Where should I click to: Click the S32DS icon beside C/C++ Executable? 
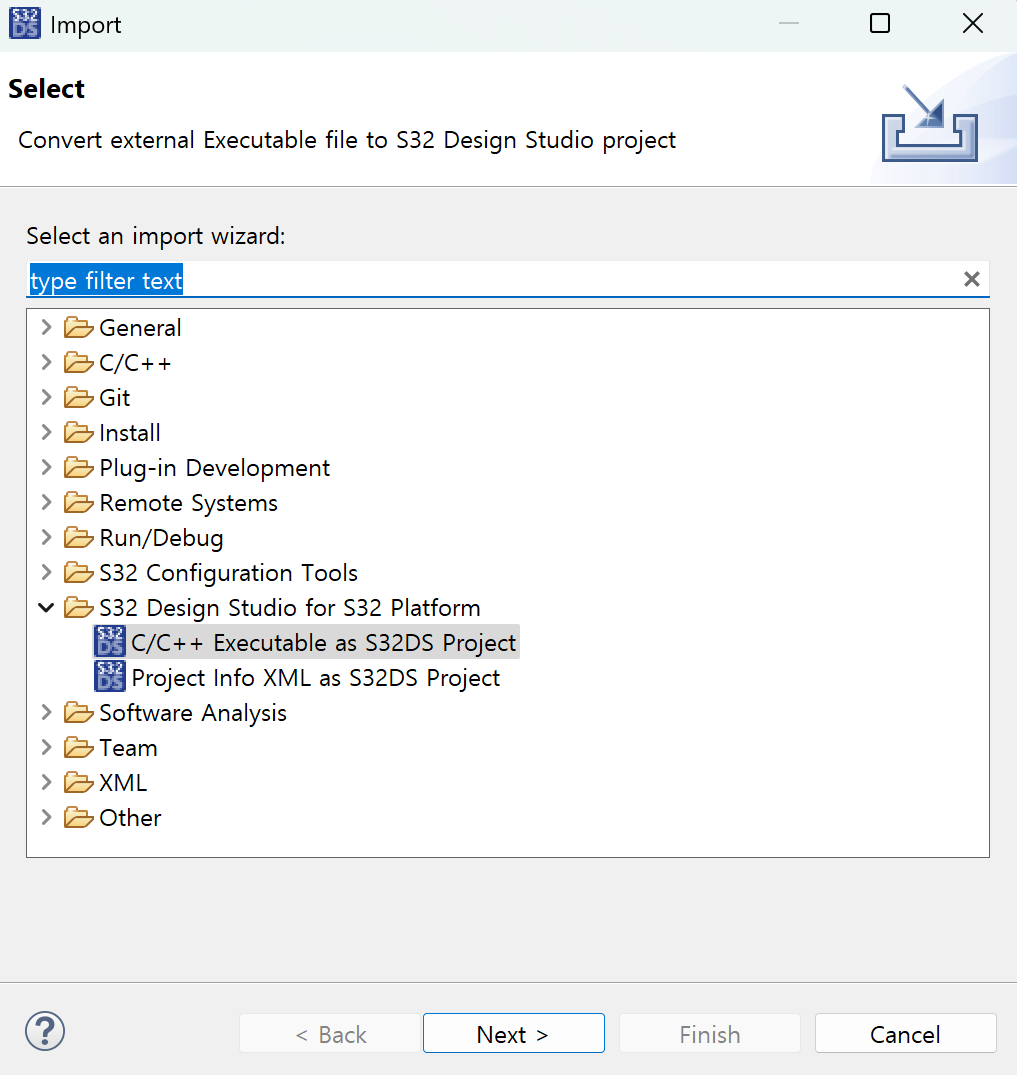click(110, 642)
